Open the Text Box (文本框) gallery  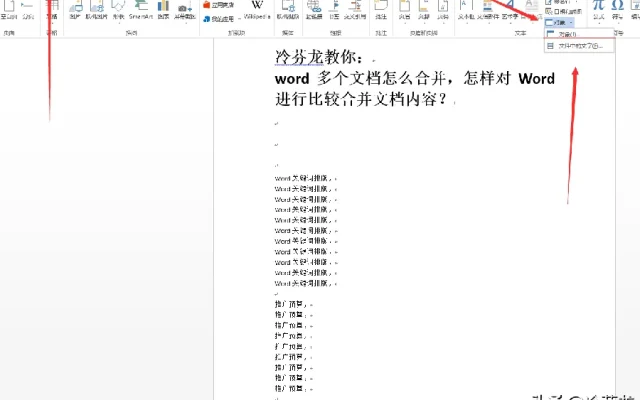click(466, 10)
